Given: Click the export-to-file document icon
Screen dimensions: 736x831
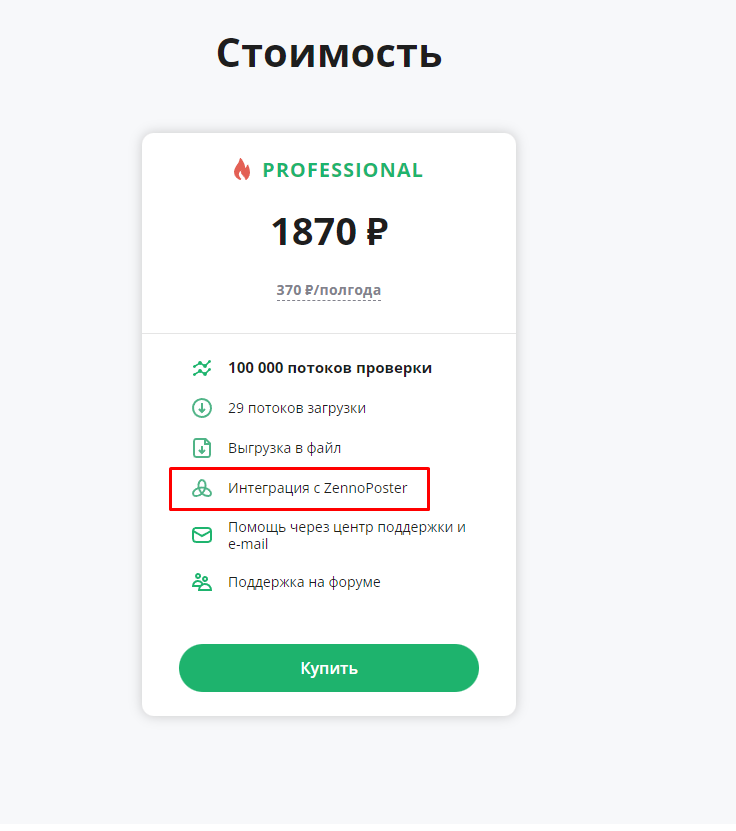Looking at the screenshot, I should click(x=202, y=448).
